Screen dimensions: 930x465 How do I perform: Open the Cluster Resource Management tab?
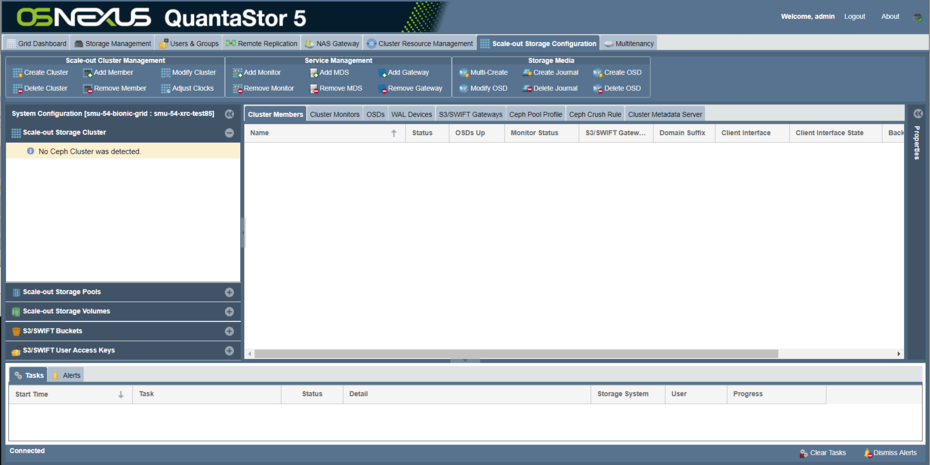[420, 43]
